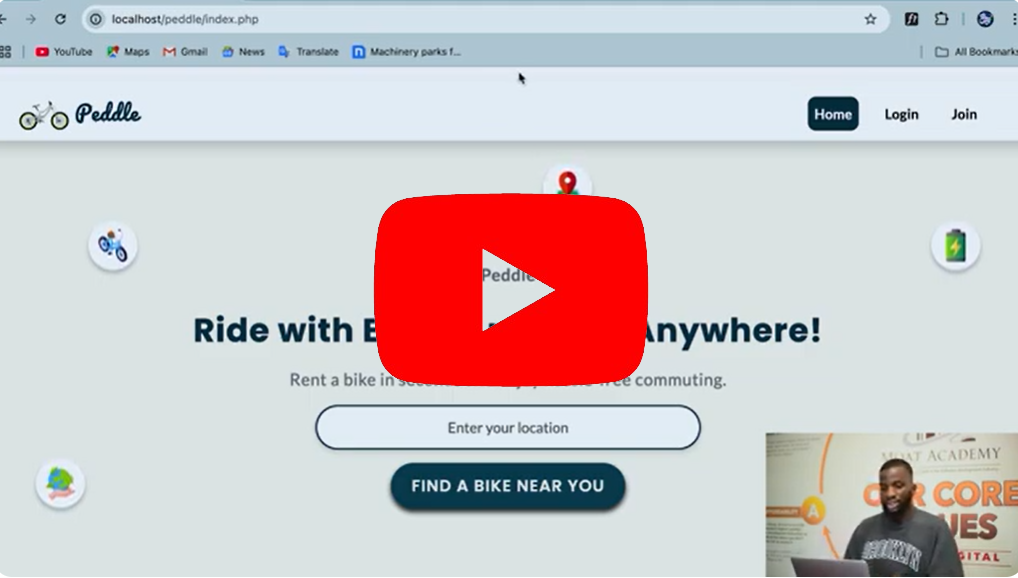Click the green battery floating icon

(955, 246)
